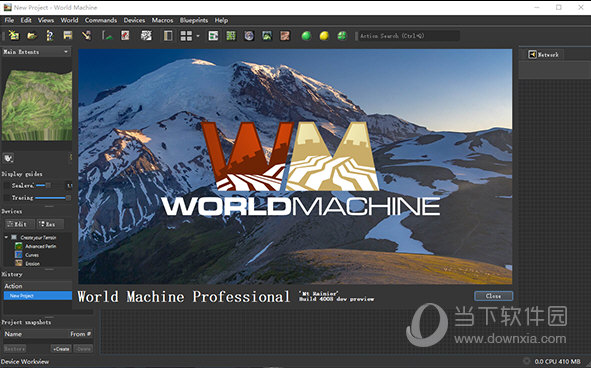Click the green terrain profile graph icon
This screenshot has width=591, height=368.
(107, 35)
